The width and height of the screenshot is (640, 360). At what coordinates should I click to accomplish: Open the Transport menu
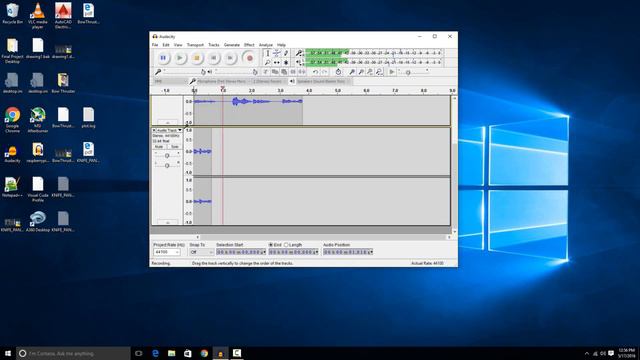[x=195, y=45]
